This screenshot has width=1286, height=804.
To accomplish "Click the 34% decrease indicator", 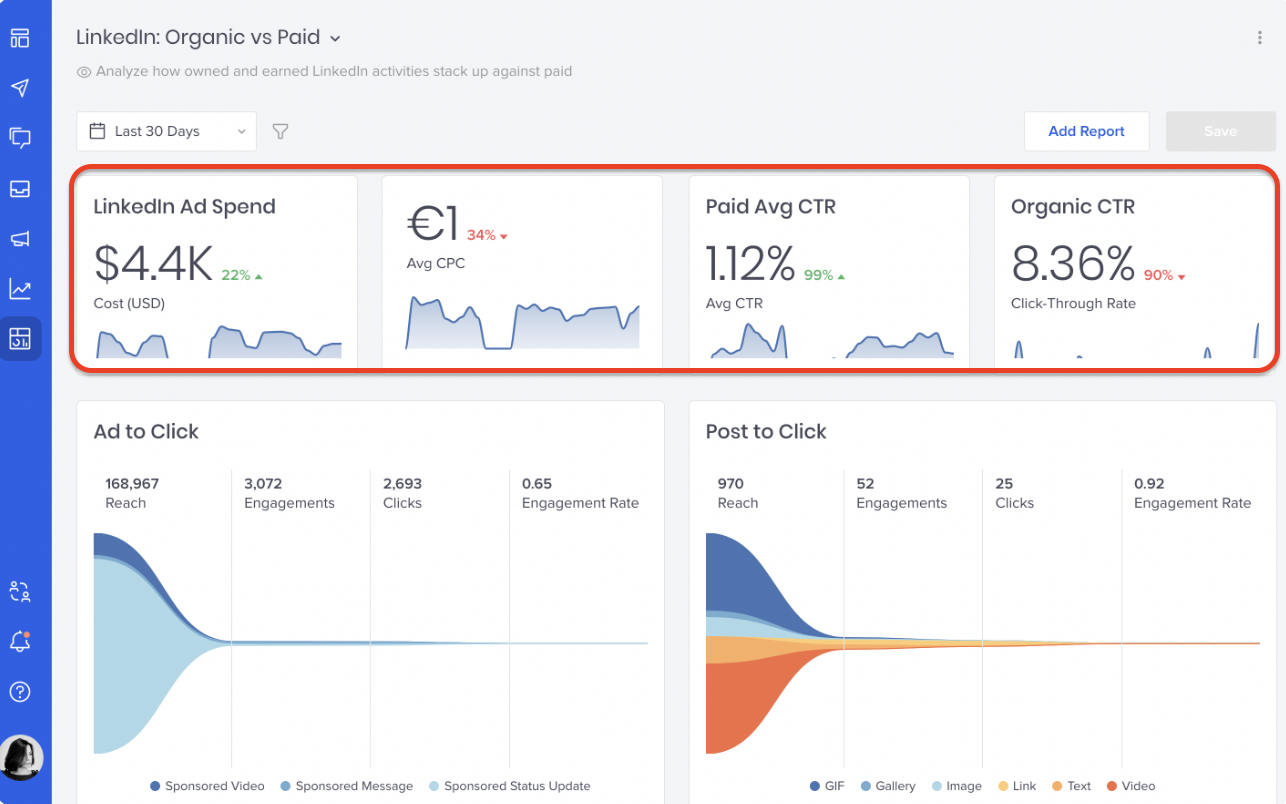I will (x=487, y=235).
